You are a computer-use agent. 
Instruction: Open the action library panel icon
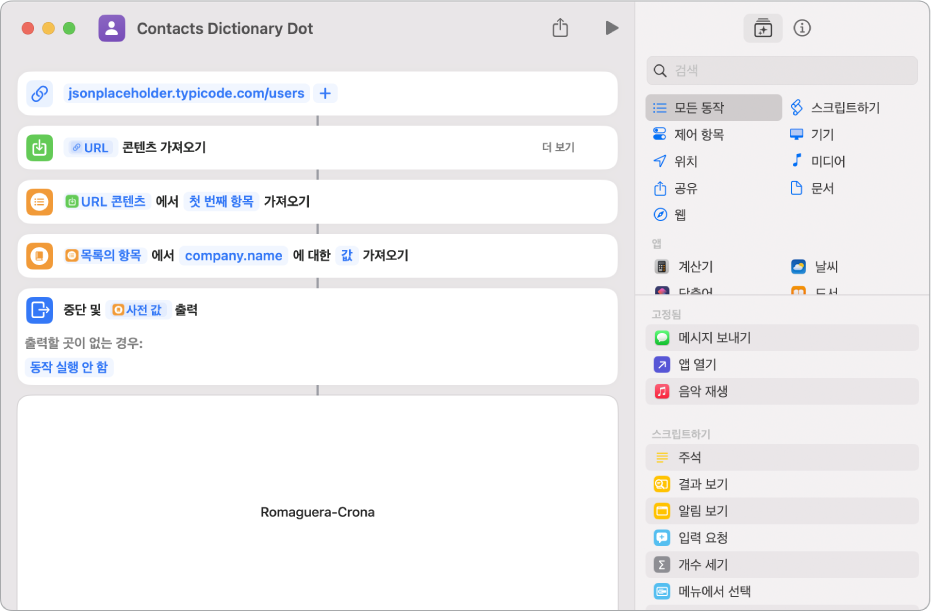(x=762, y=28)
